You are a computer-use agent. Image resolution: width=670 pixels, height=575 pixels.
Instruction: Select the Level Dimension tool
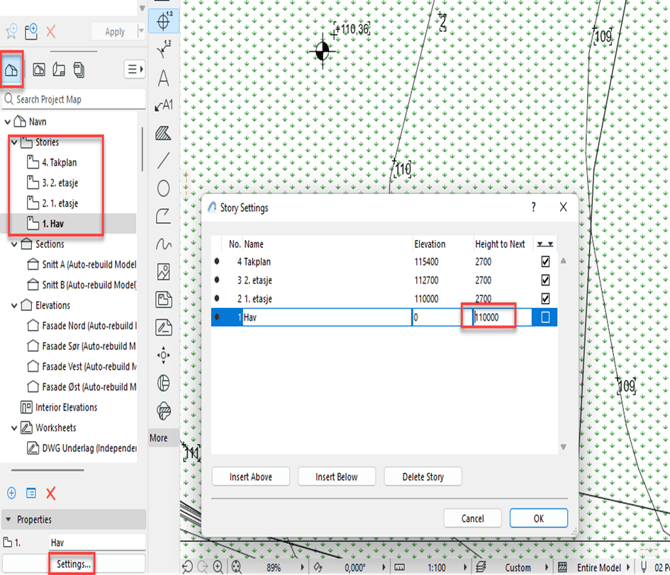click(x=163, y=19)
